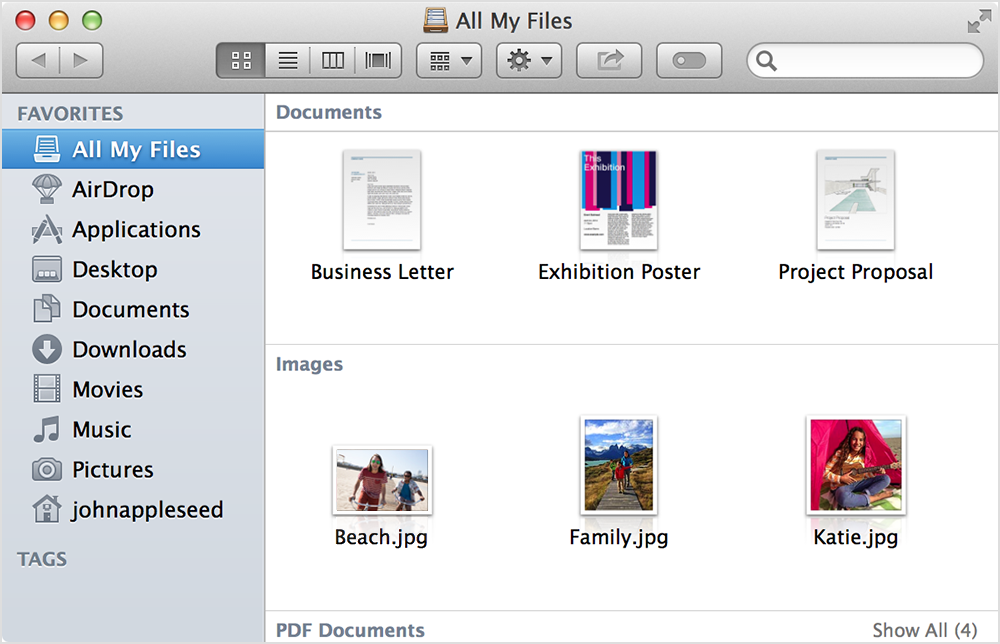This screenshot has width=1000, height=644.
Task: Select the Exhibition Poster document
Action: click(x=619, y=217)
